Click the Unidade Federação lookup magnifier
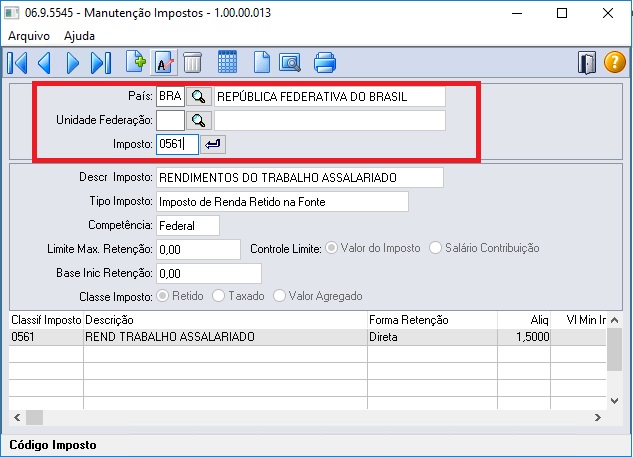 (x=198, y=120)
